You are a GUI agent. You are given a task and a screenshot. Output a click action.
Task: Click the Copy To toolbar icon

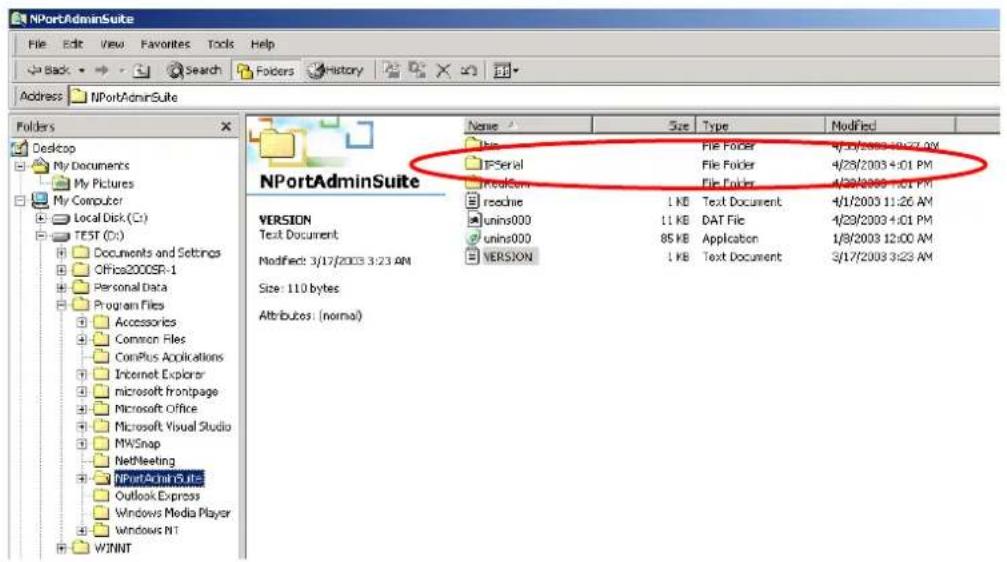coord(417,70)
